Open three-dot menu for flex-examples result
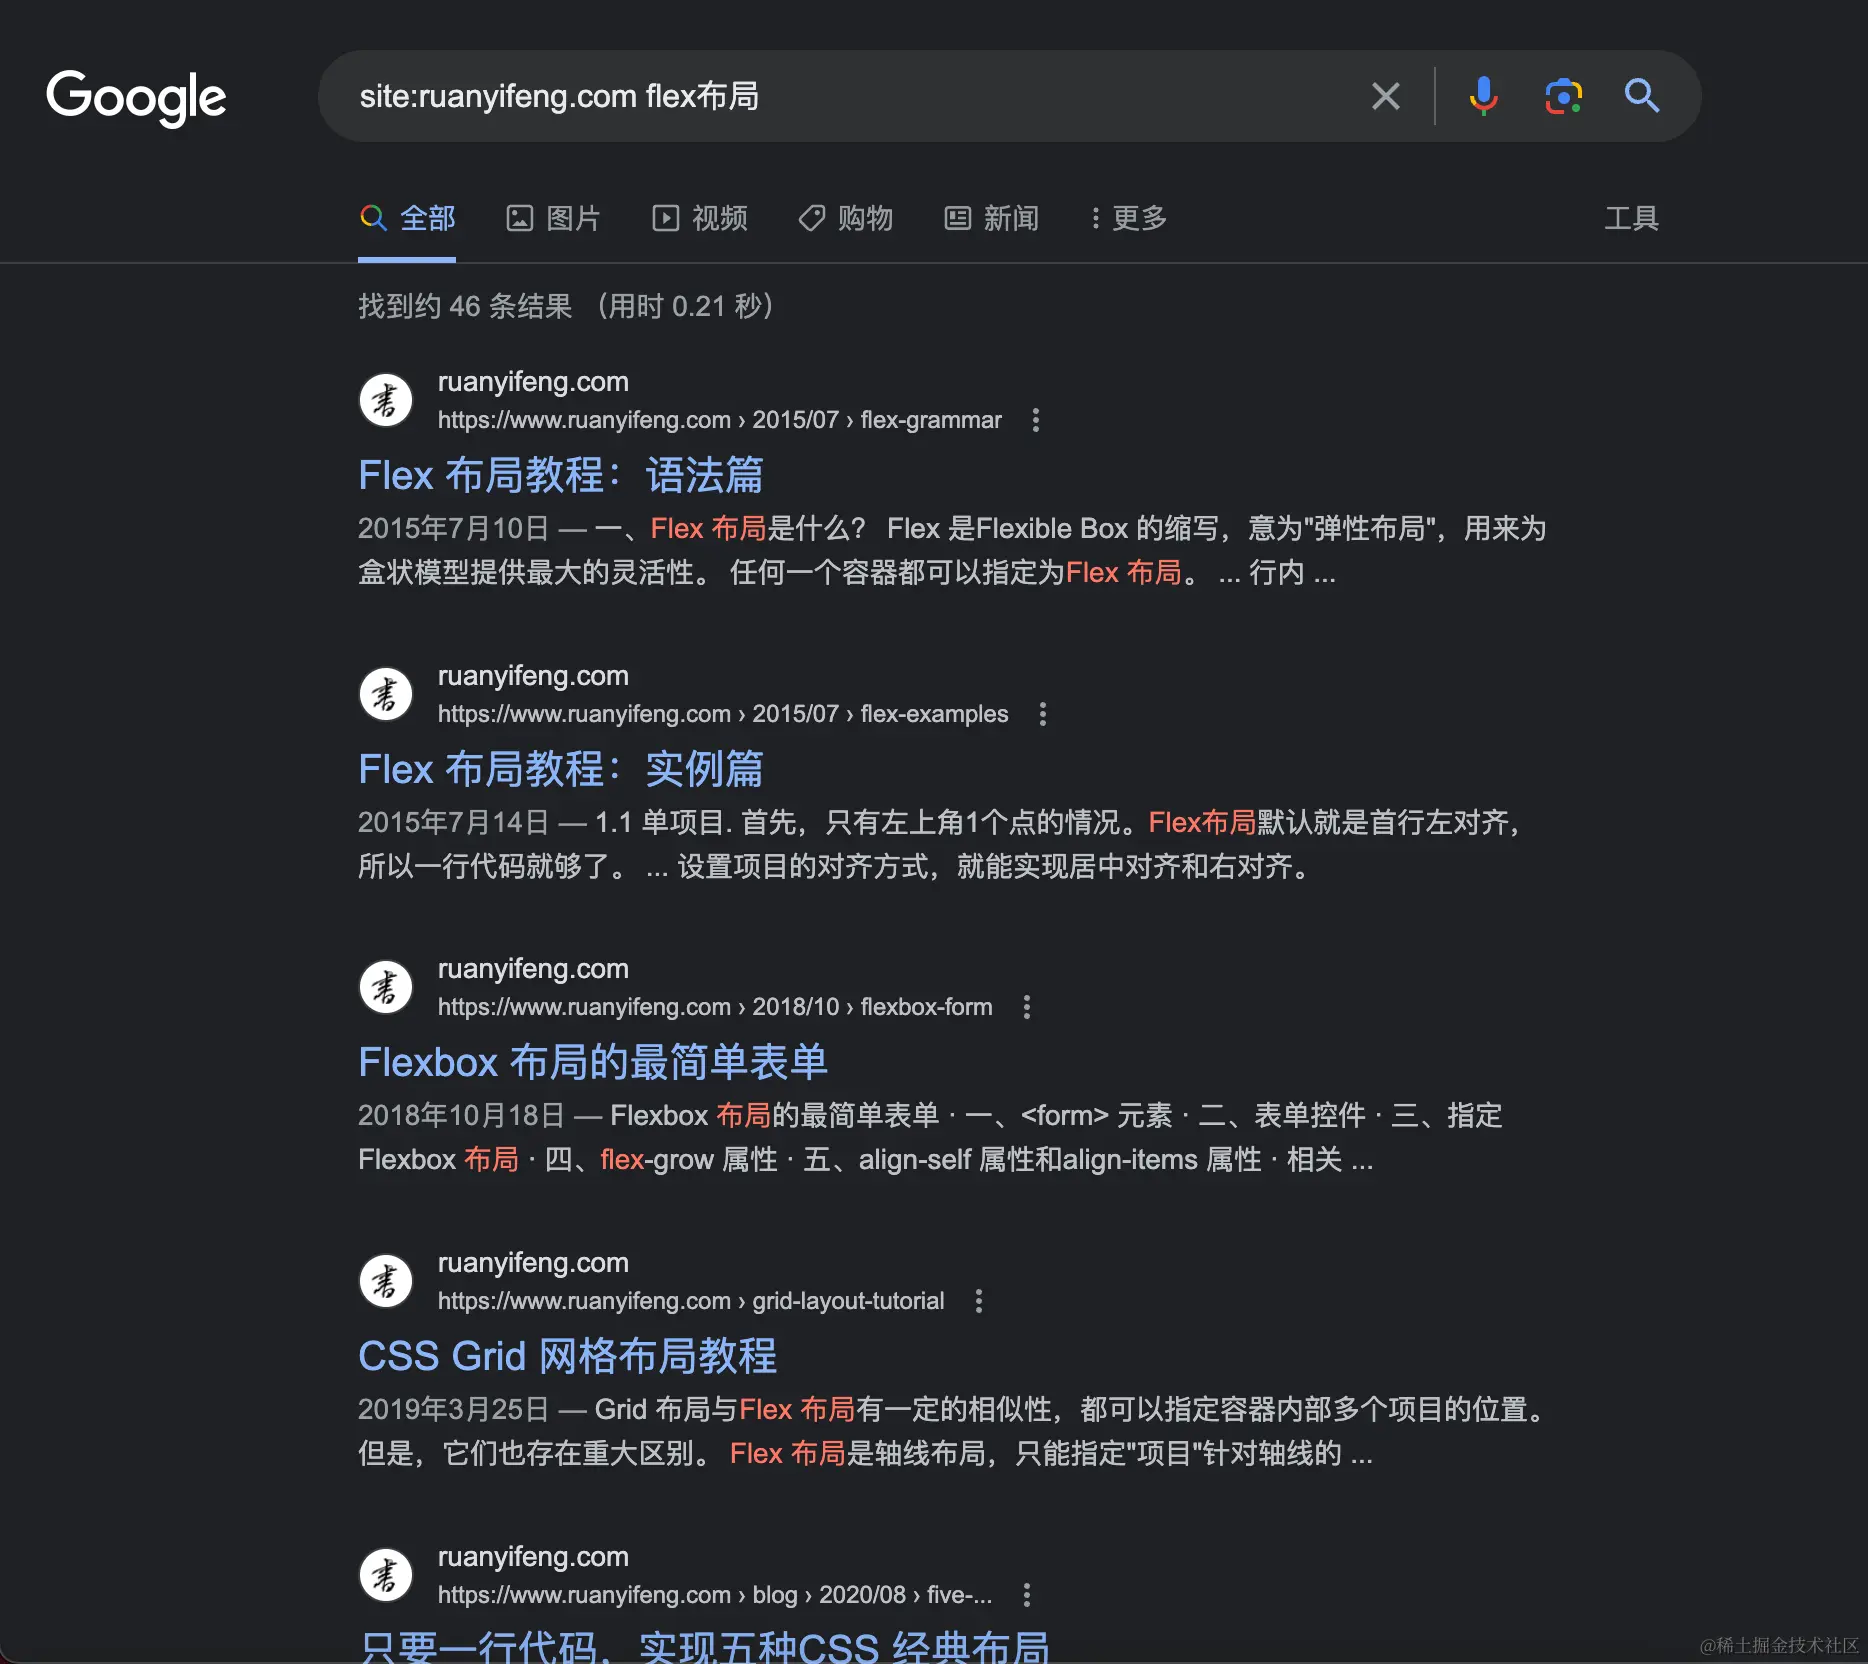This screenshot has width=1868, height=1664. [1042, 714]
